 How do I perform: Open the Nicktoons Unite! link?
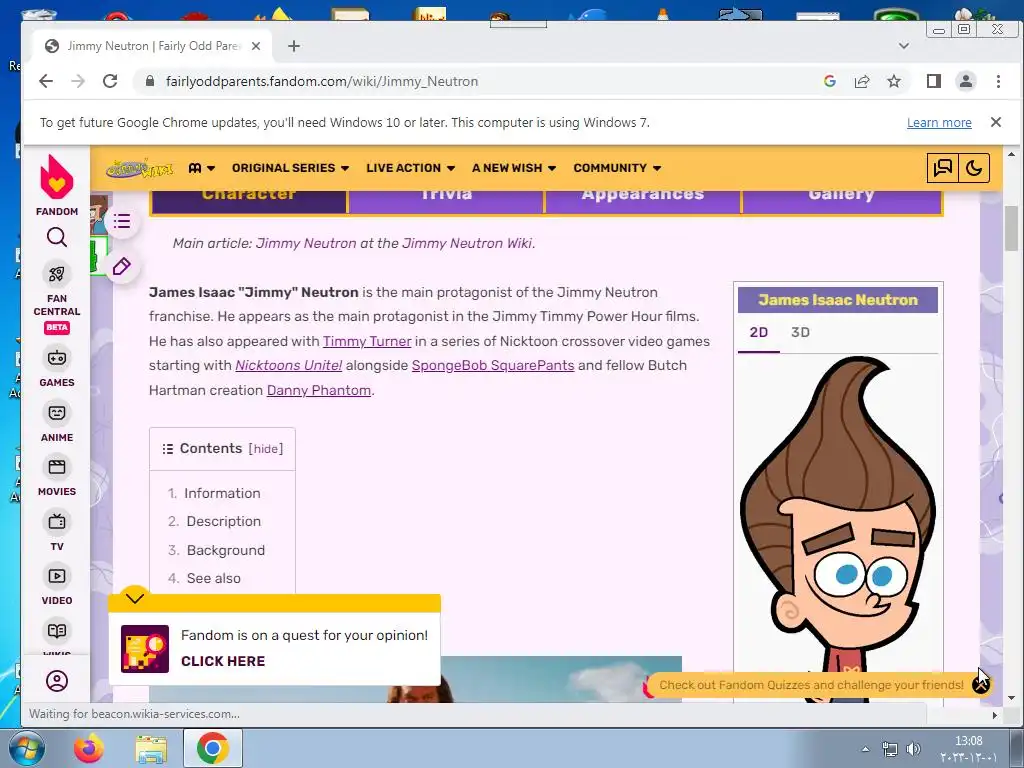pos(289,365)
